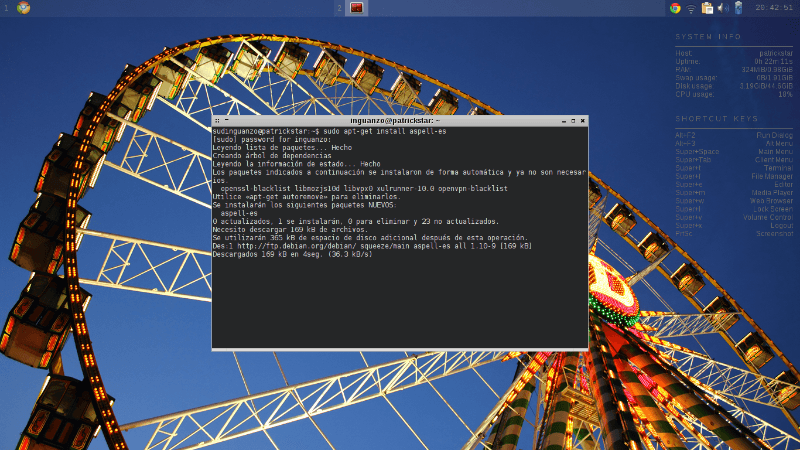
Task: Click the 'File Manager' shortcut row
Action: tap(734, 176)
